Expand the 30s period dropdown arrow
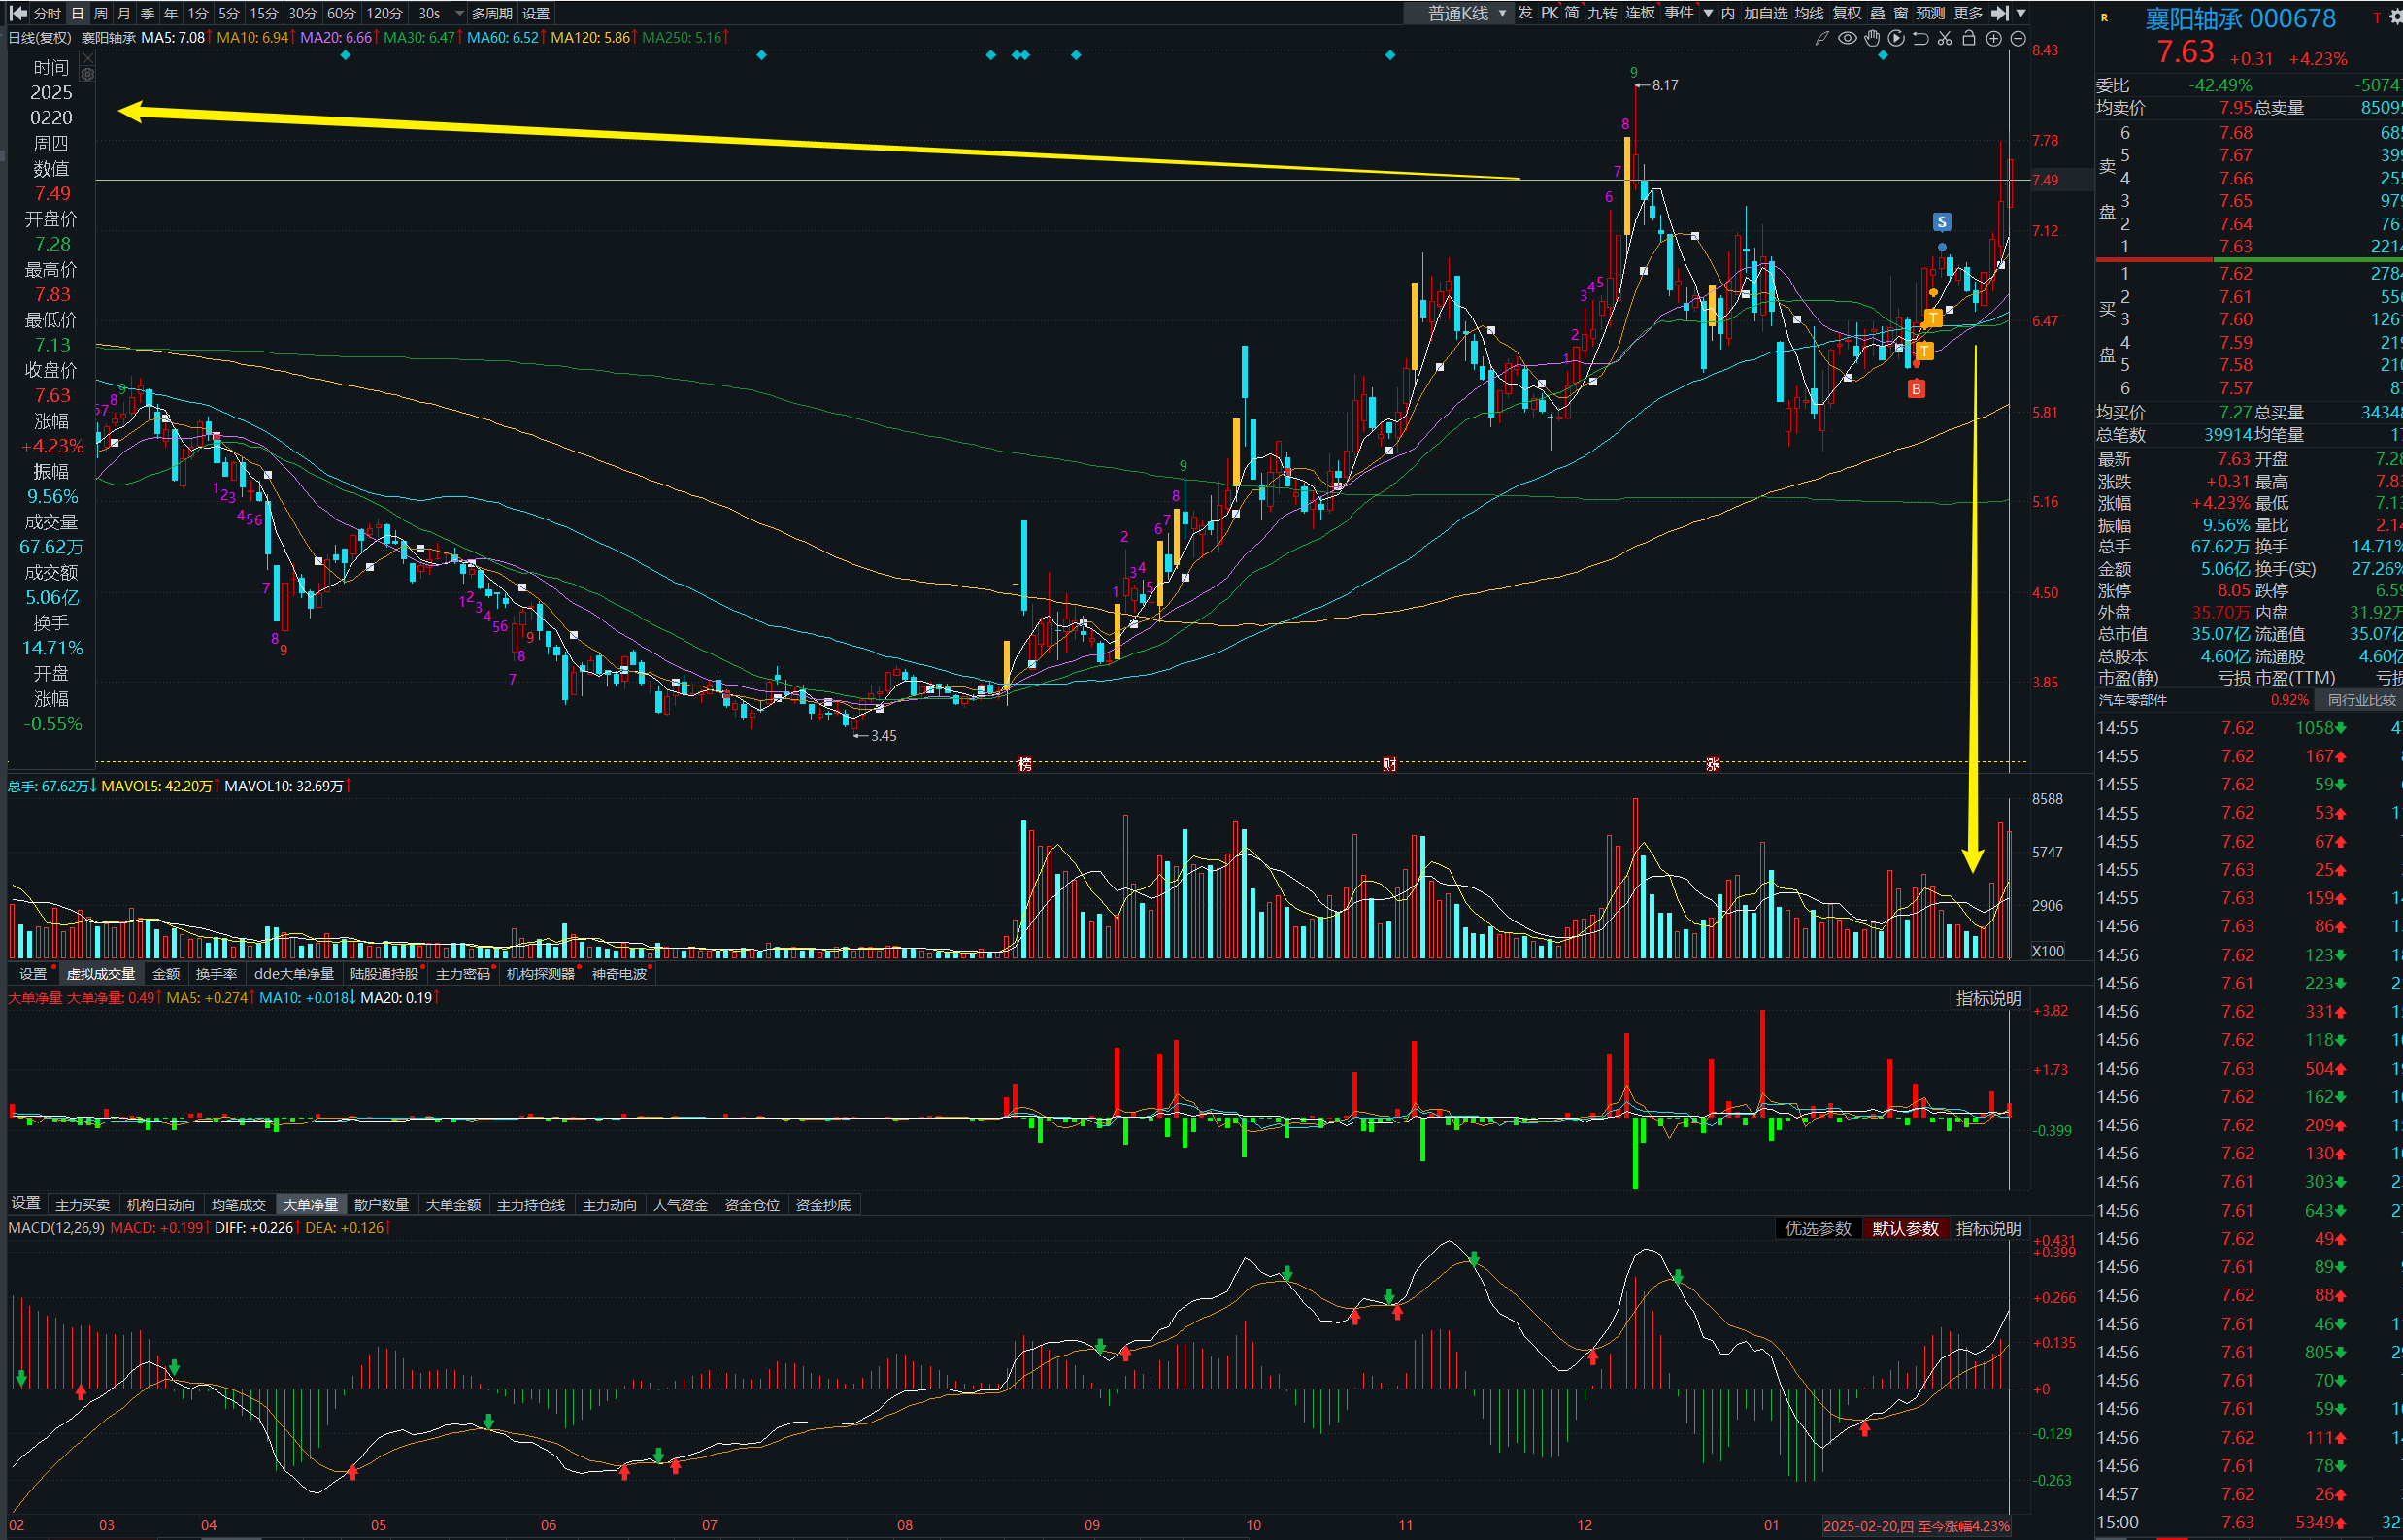Image resolution: width=2403 pixels, height=1540 pixels. point(459,13)
